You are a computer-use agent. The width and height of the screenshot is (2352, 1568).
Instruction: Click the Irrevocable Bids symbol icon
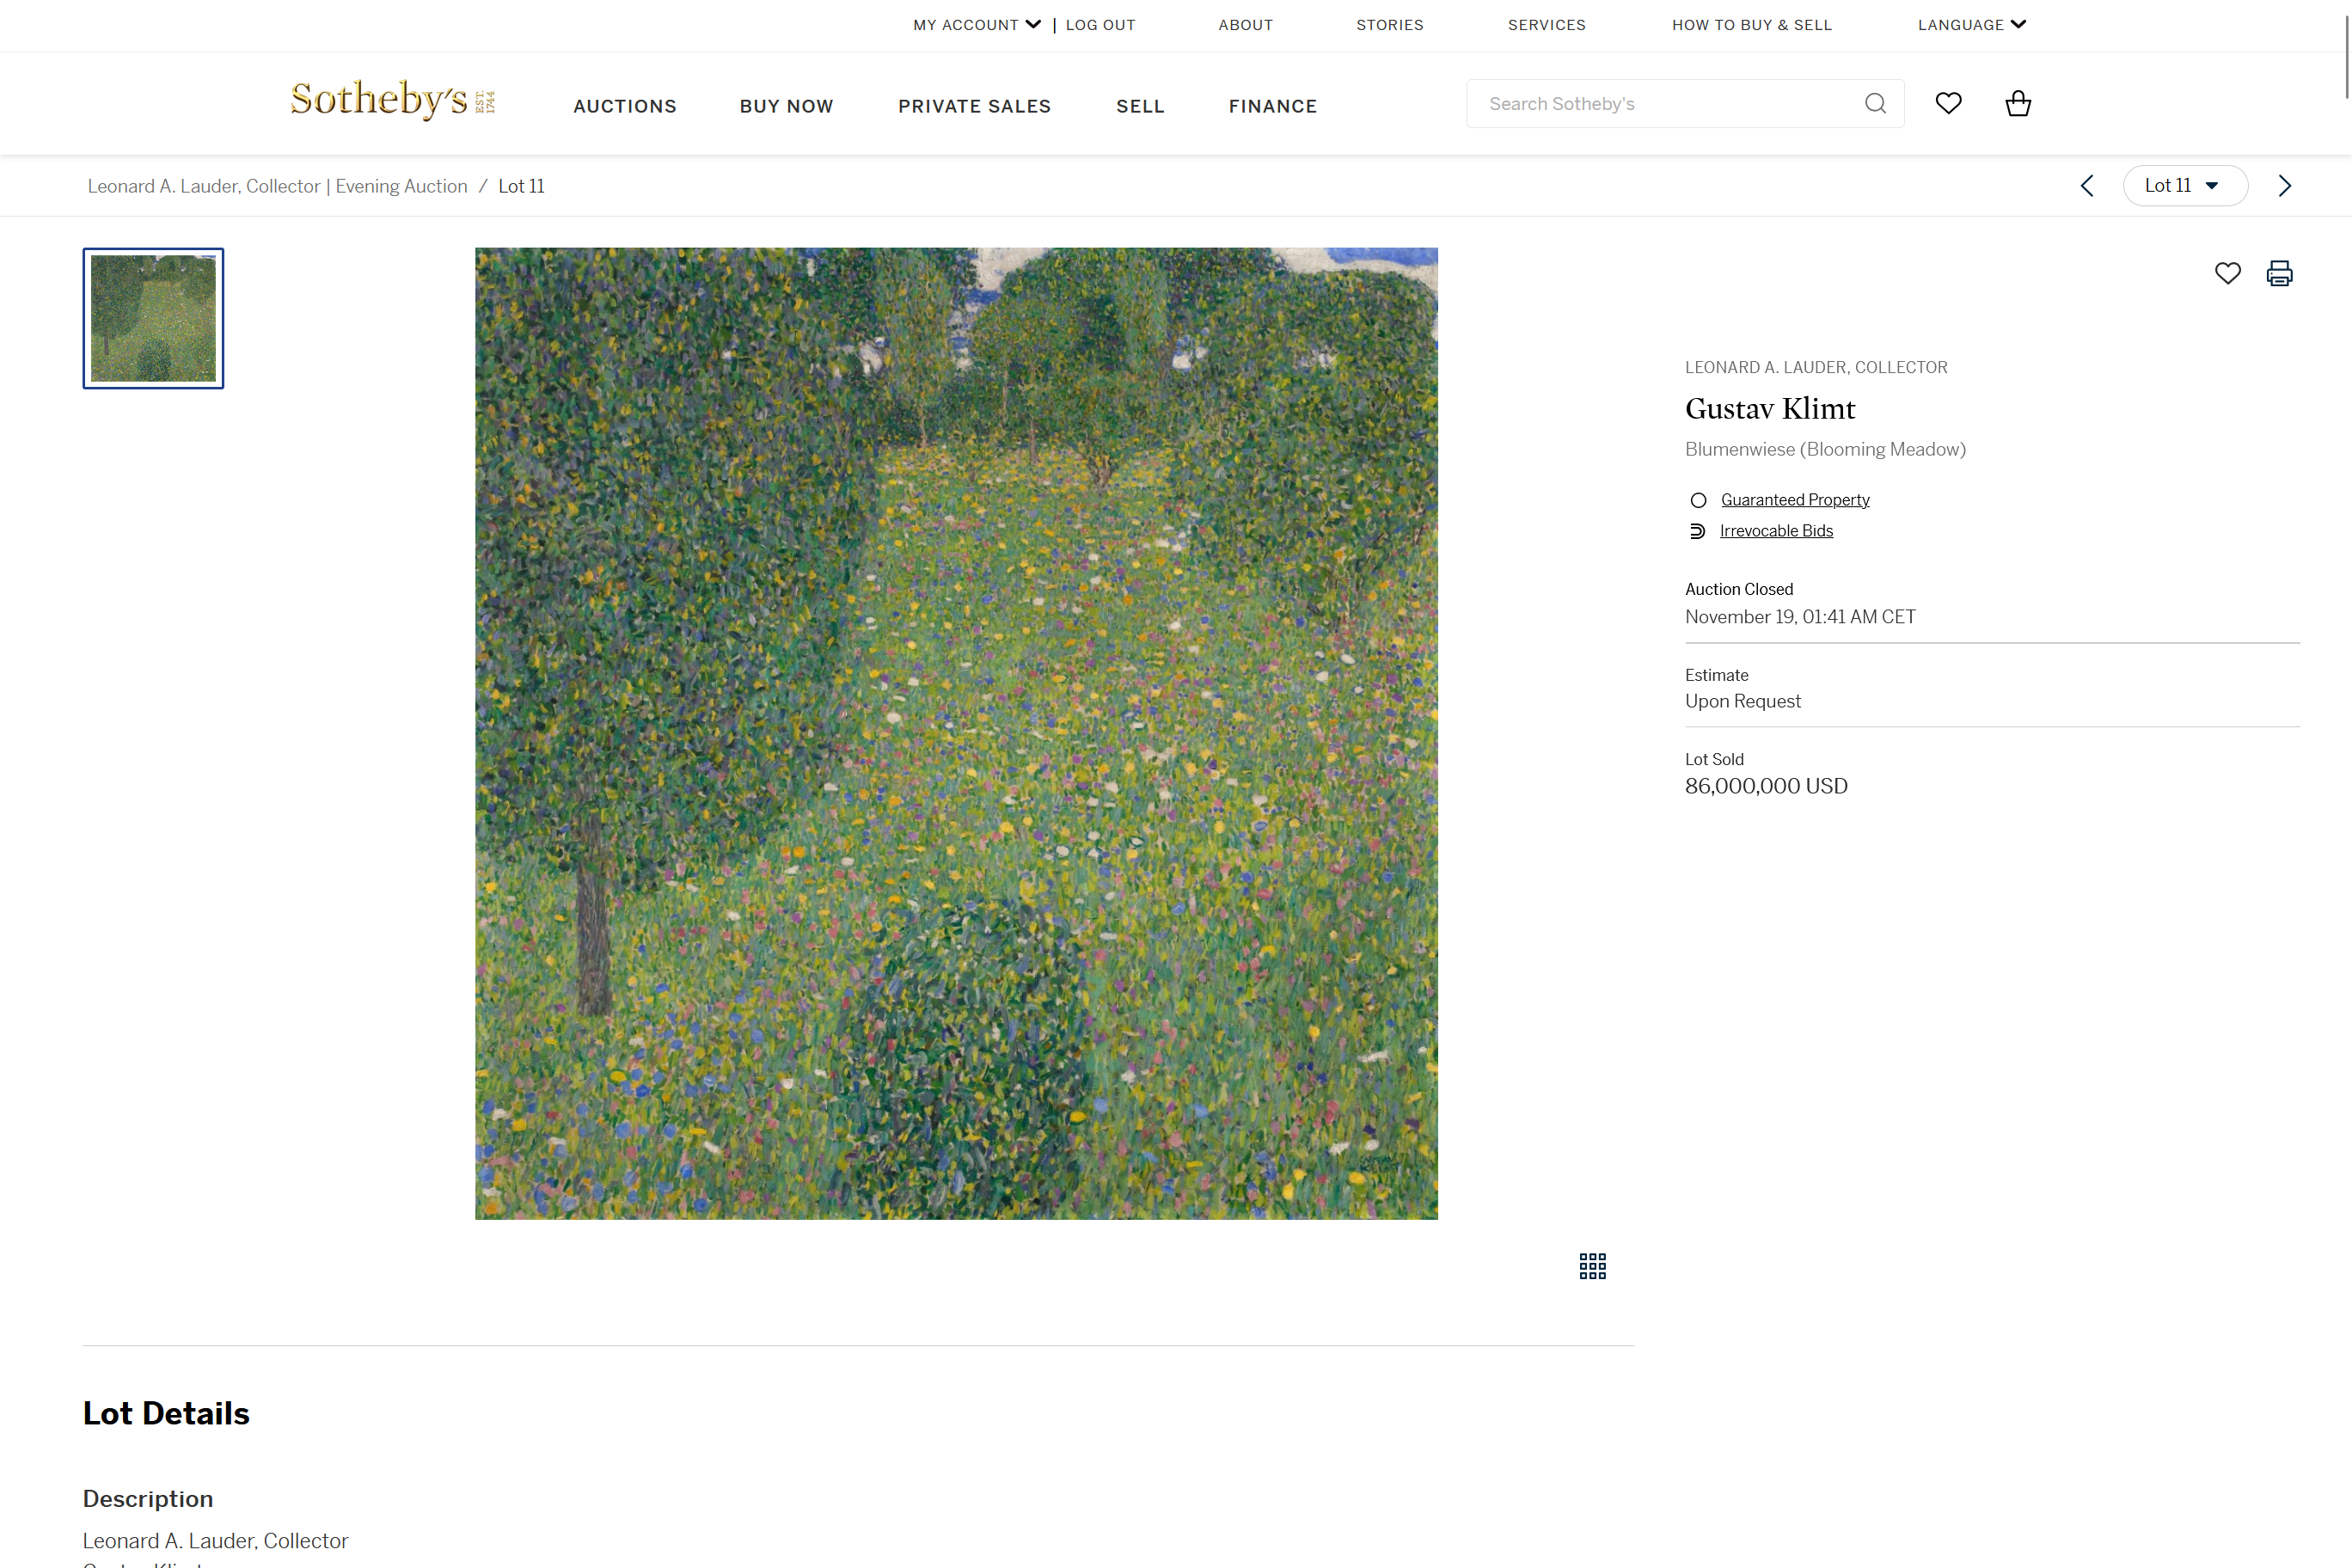tap(1697, 531)
